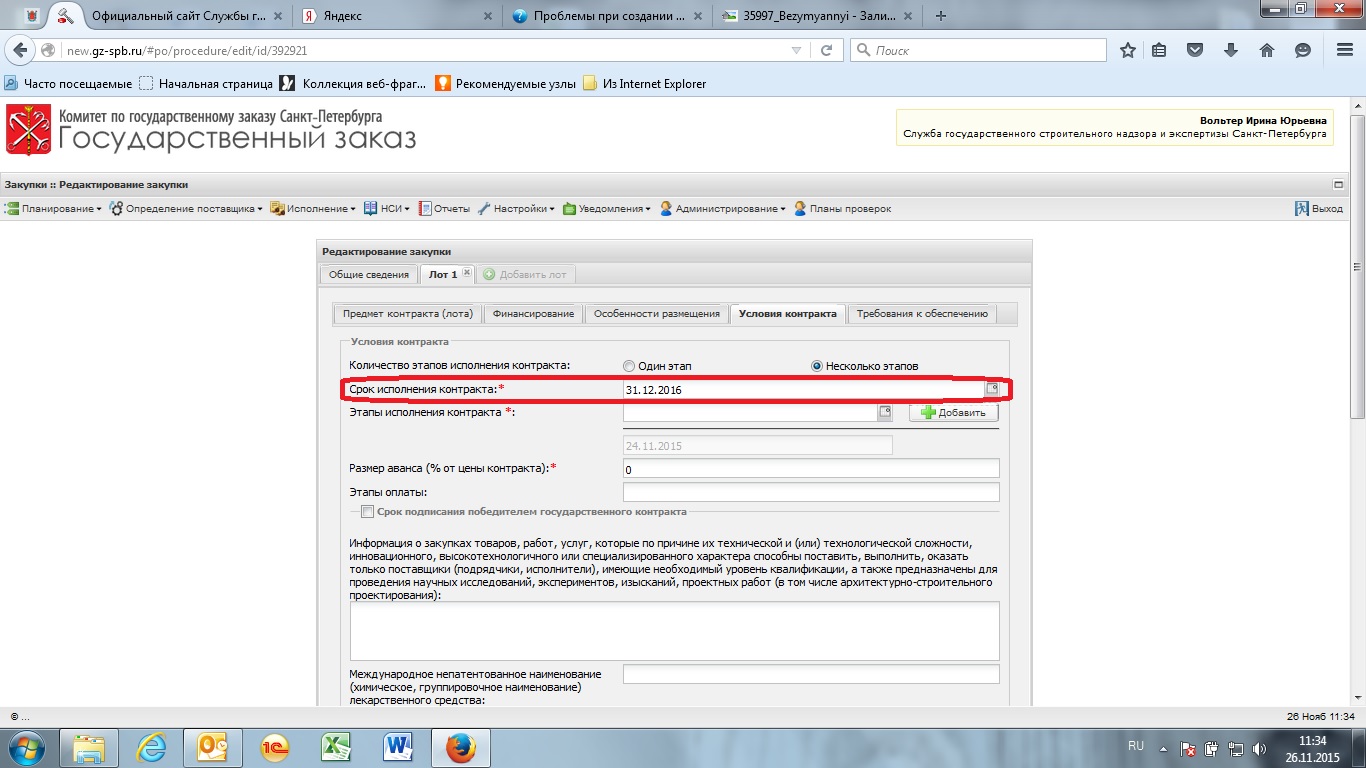Open Word from the taskbar

[x=399, y=748]
